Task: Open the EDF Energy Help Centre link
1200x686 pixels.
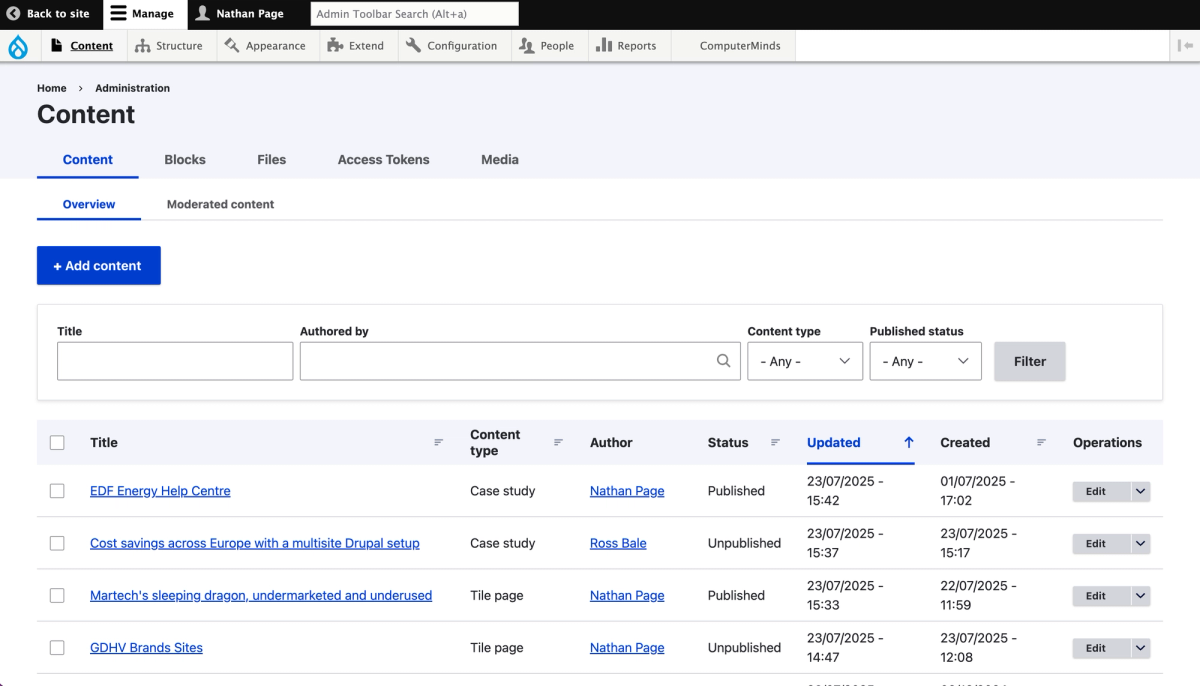Action: click(x=160, y=491)
